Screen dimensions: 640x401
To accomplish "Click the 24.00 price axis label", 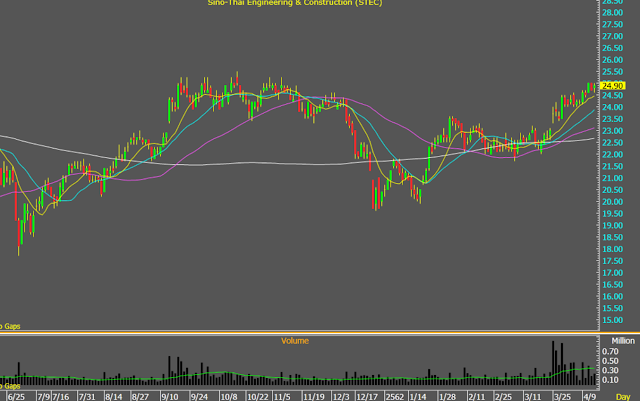I will pyautogui.click(x=613, y=107).
